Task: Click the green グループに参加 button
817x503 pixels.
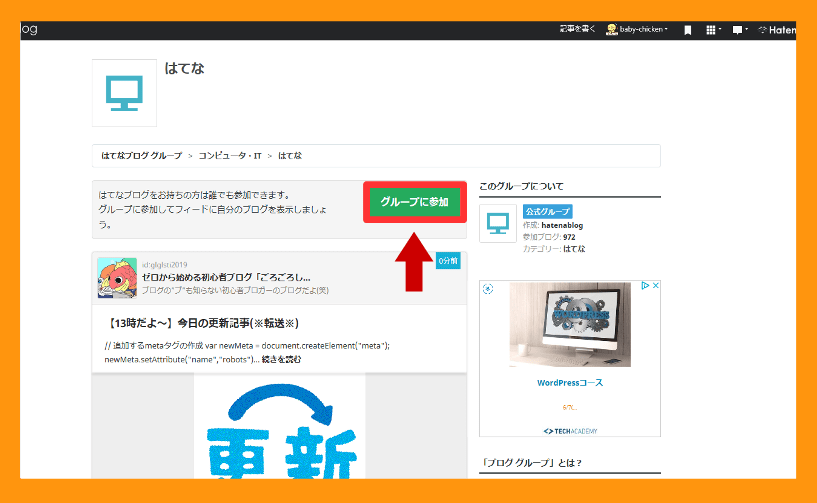Action: (415, 202)
